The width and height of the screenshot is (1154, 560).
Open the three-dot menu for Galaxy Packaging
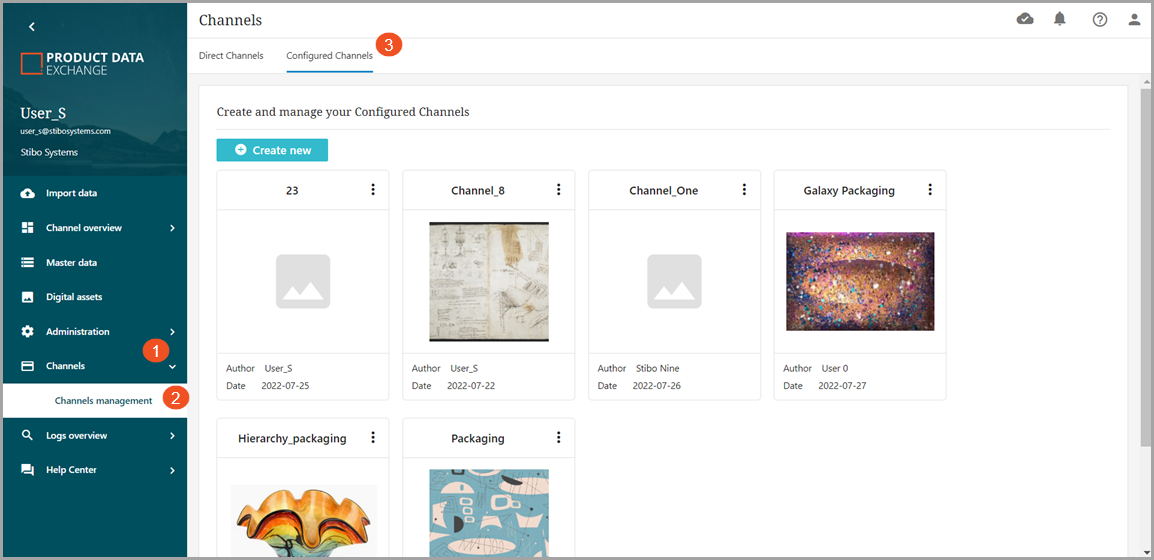[x=930, y=190]
